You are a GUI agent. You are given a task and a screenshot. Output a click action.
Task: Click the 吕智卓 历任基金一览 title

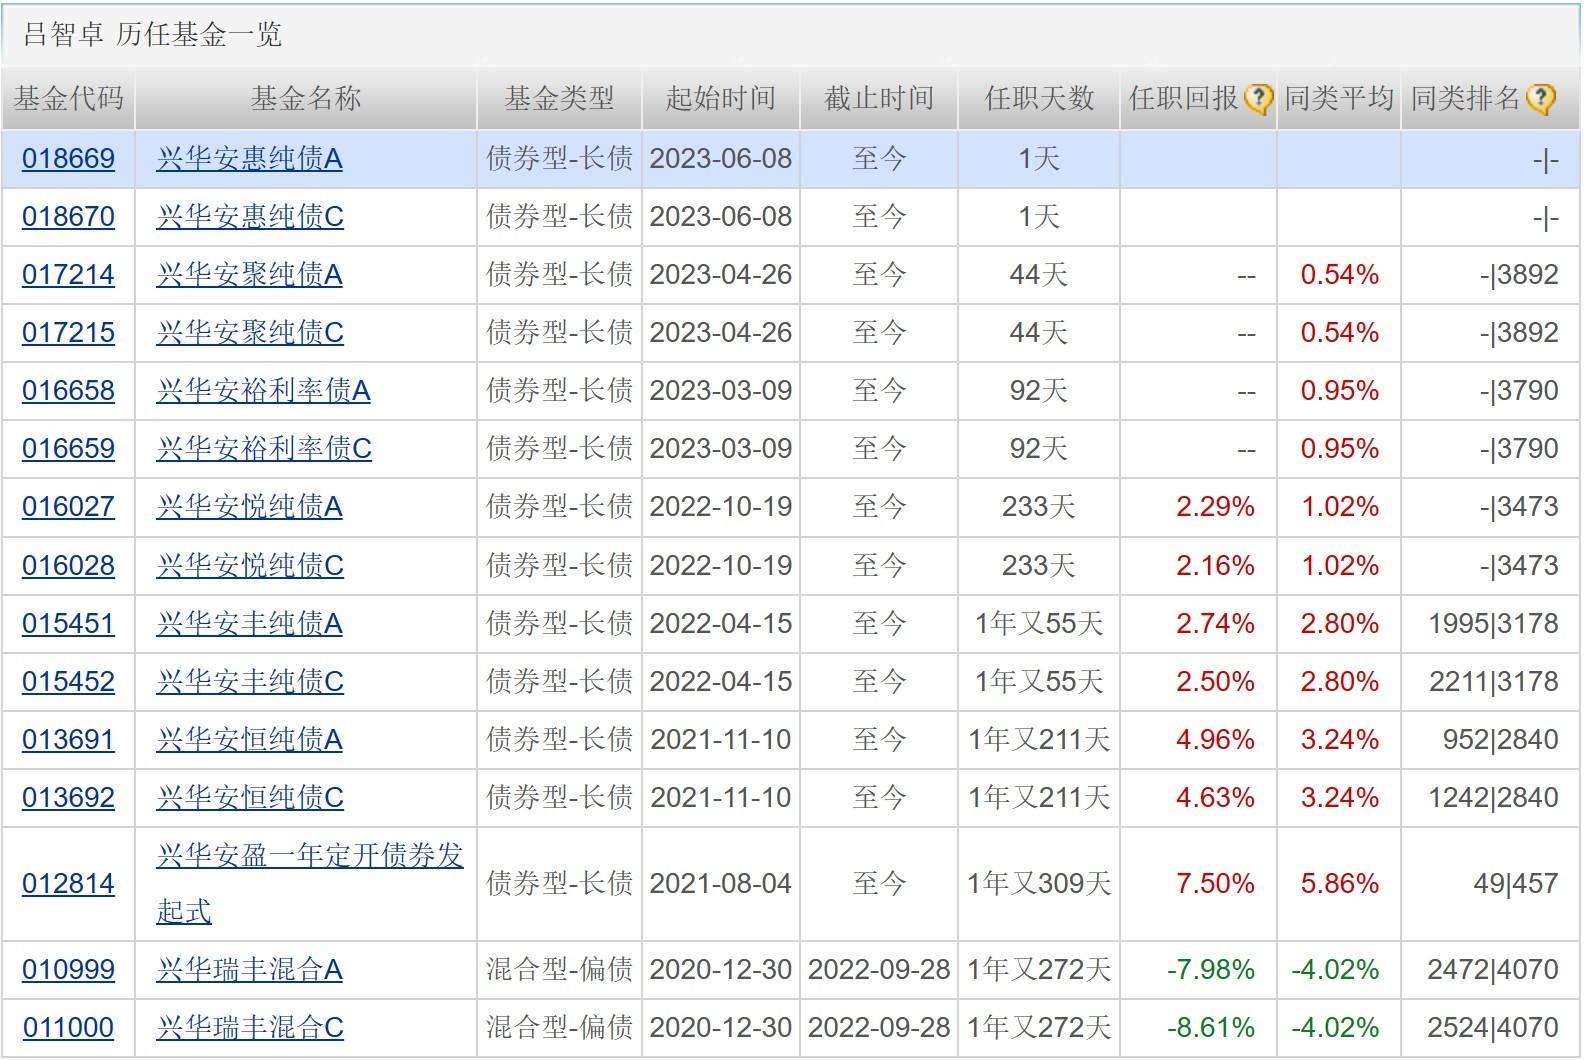[x=152, y=35]
